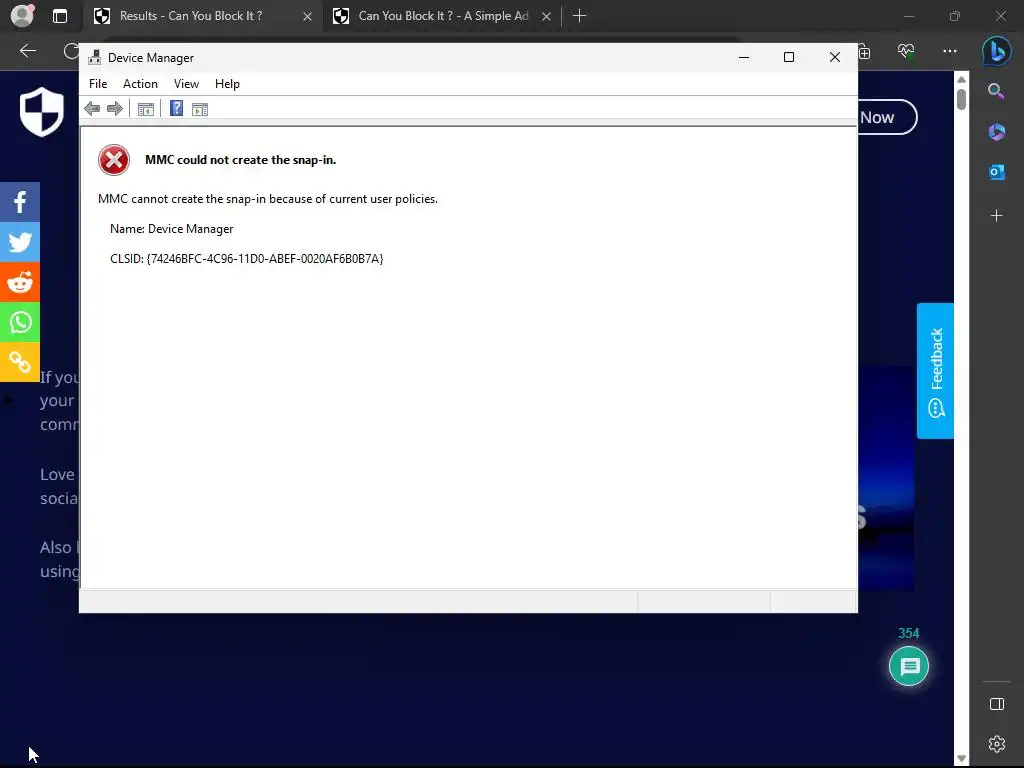Open sidebar settings gear

(997, 744)
